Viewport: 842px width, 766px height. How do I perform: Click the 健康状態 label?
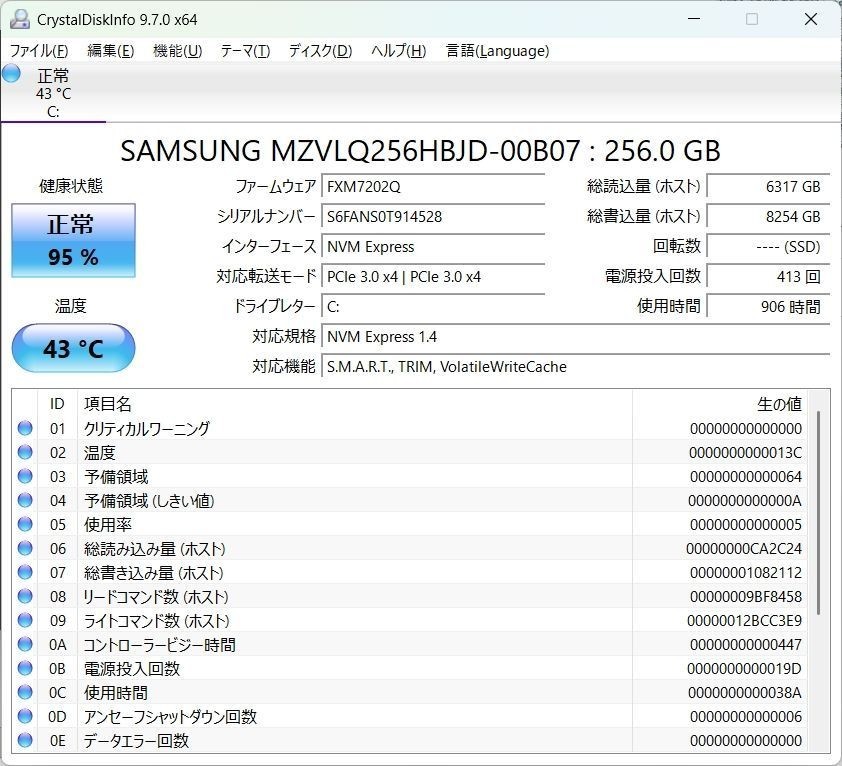71,186
